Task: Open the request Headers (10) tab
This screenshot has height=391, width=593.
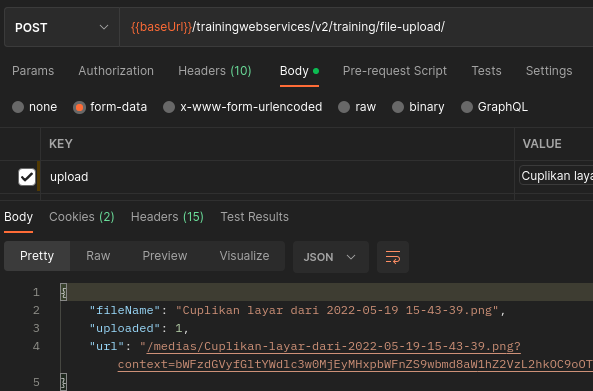Action: click(x=215, y=71)
